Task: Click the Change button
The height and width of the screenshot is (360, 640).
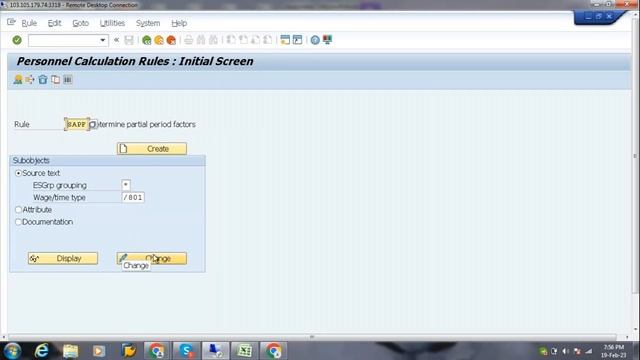Action: click(152, 258)
